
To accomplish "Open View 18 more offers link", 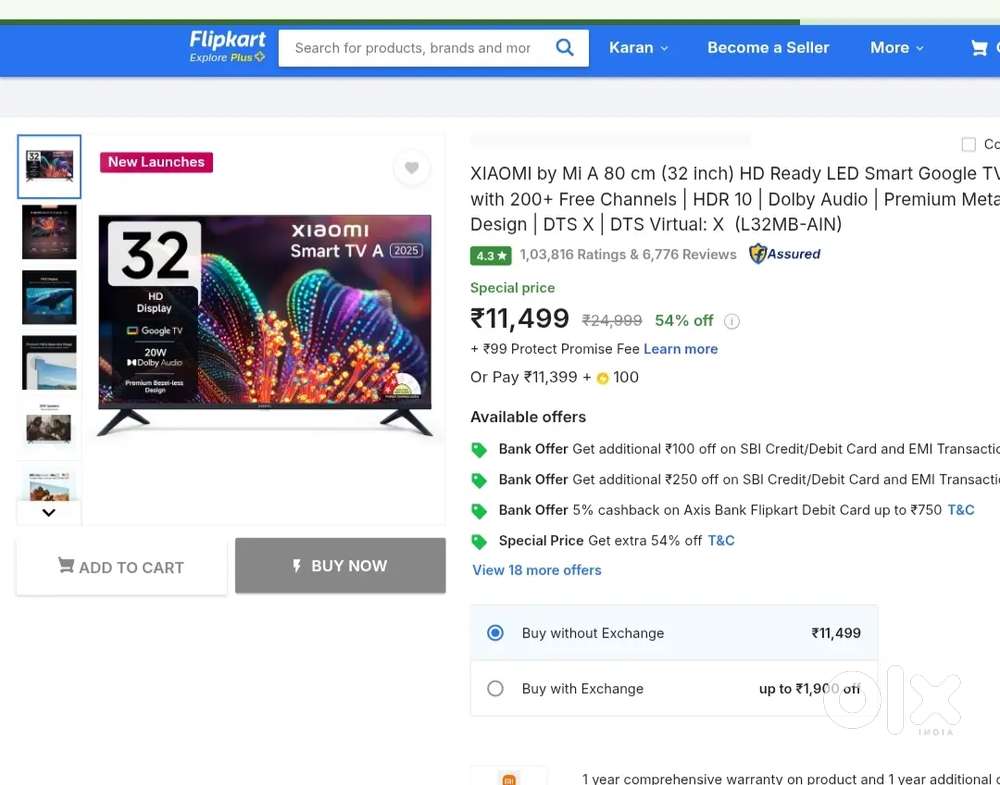I will 537,570.
